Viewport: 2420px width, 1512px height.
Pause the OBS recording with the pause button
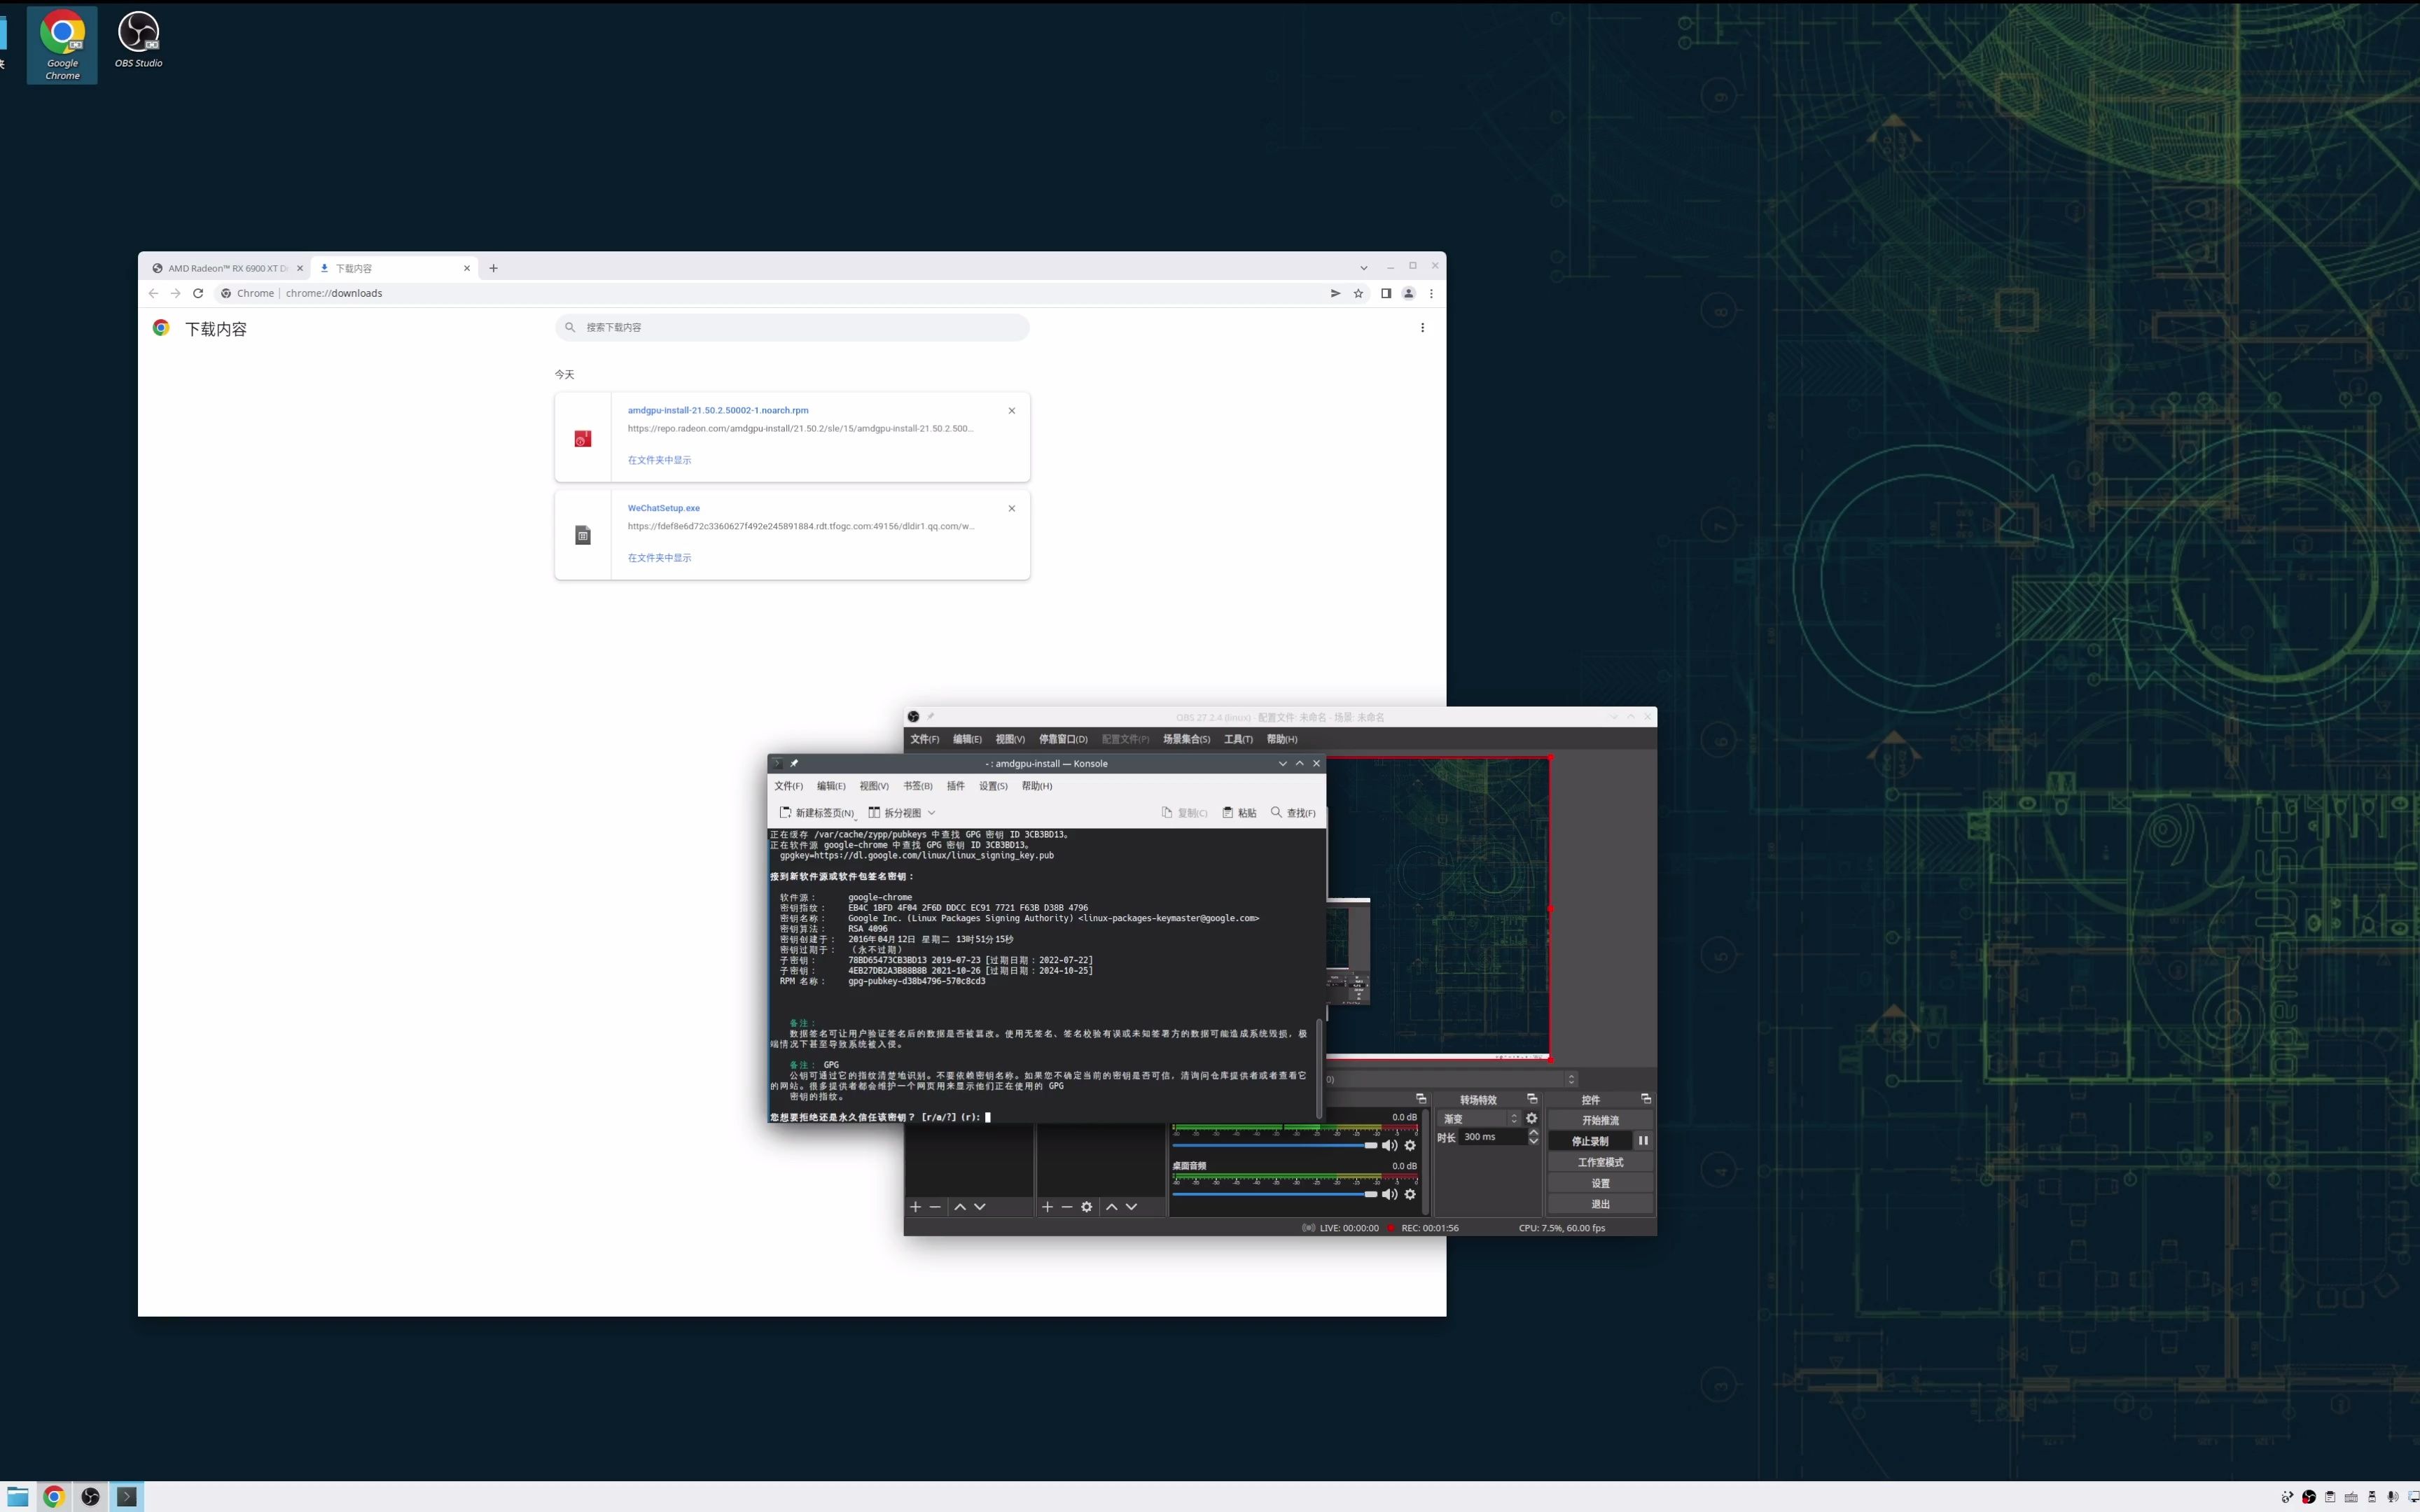(x=1642, y=1140)
